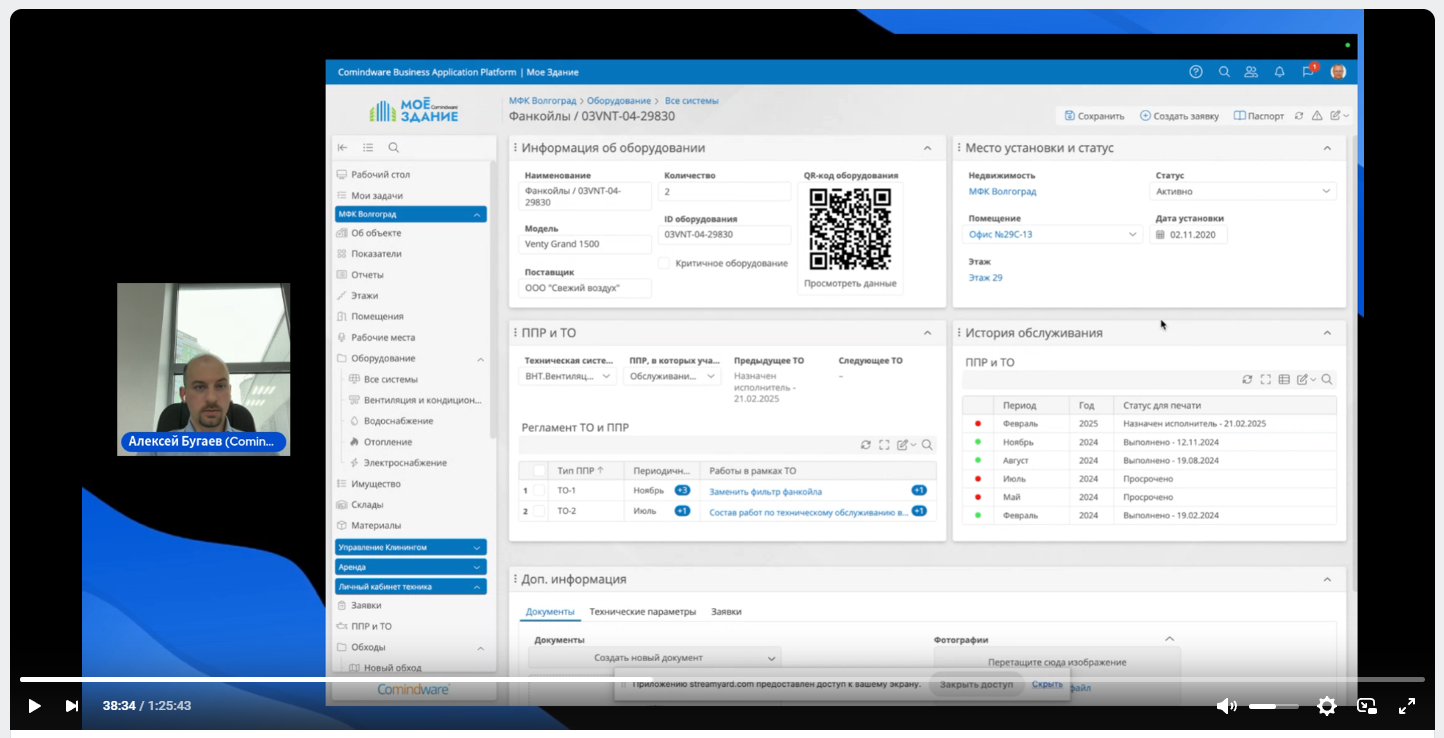Open the notifications bell icon
Screen dimensions: 1444x738
1279,72
